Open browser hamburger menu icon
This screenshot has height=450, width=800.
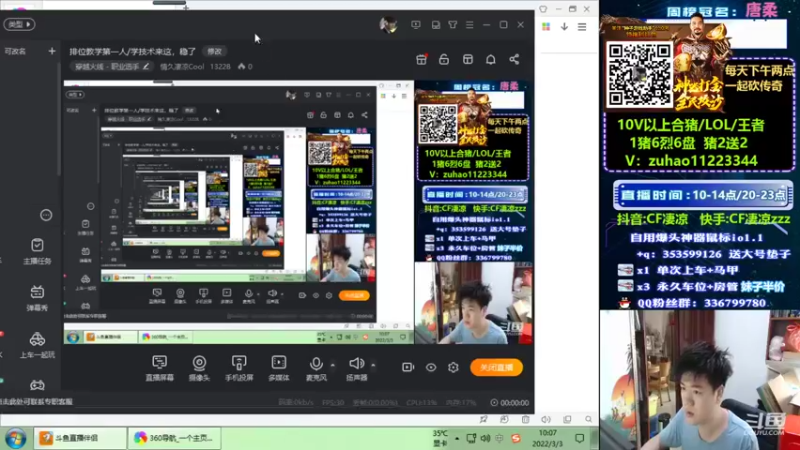click(582, 27)
